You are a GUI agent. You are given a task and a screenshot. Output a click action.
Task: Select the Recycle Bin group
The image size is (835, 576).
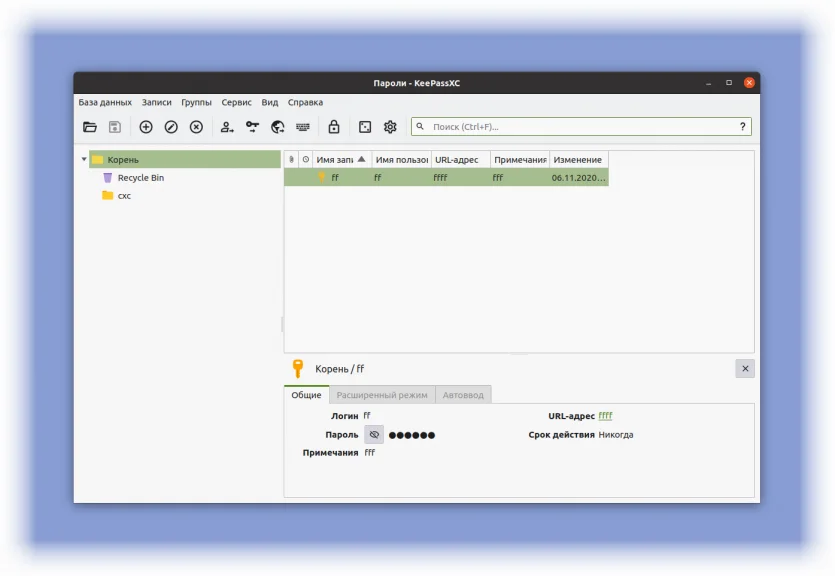[x=141, y=178]
